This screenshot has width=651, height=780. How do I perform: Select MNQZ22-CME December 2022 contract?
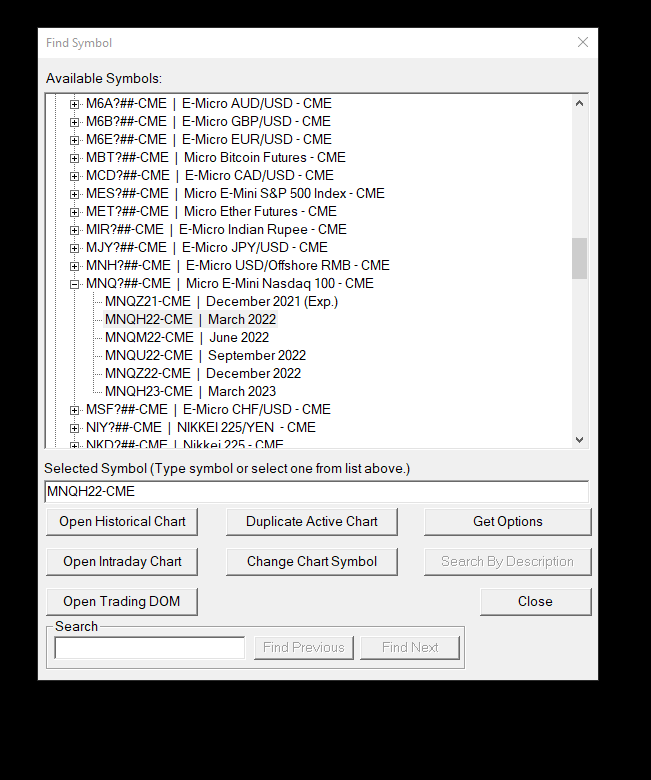click(203, 373)
